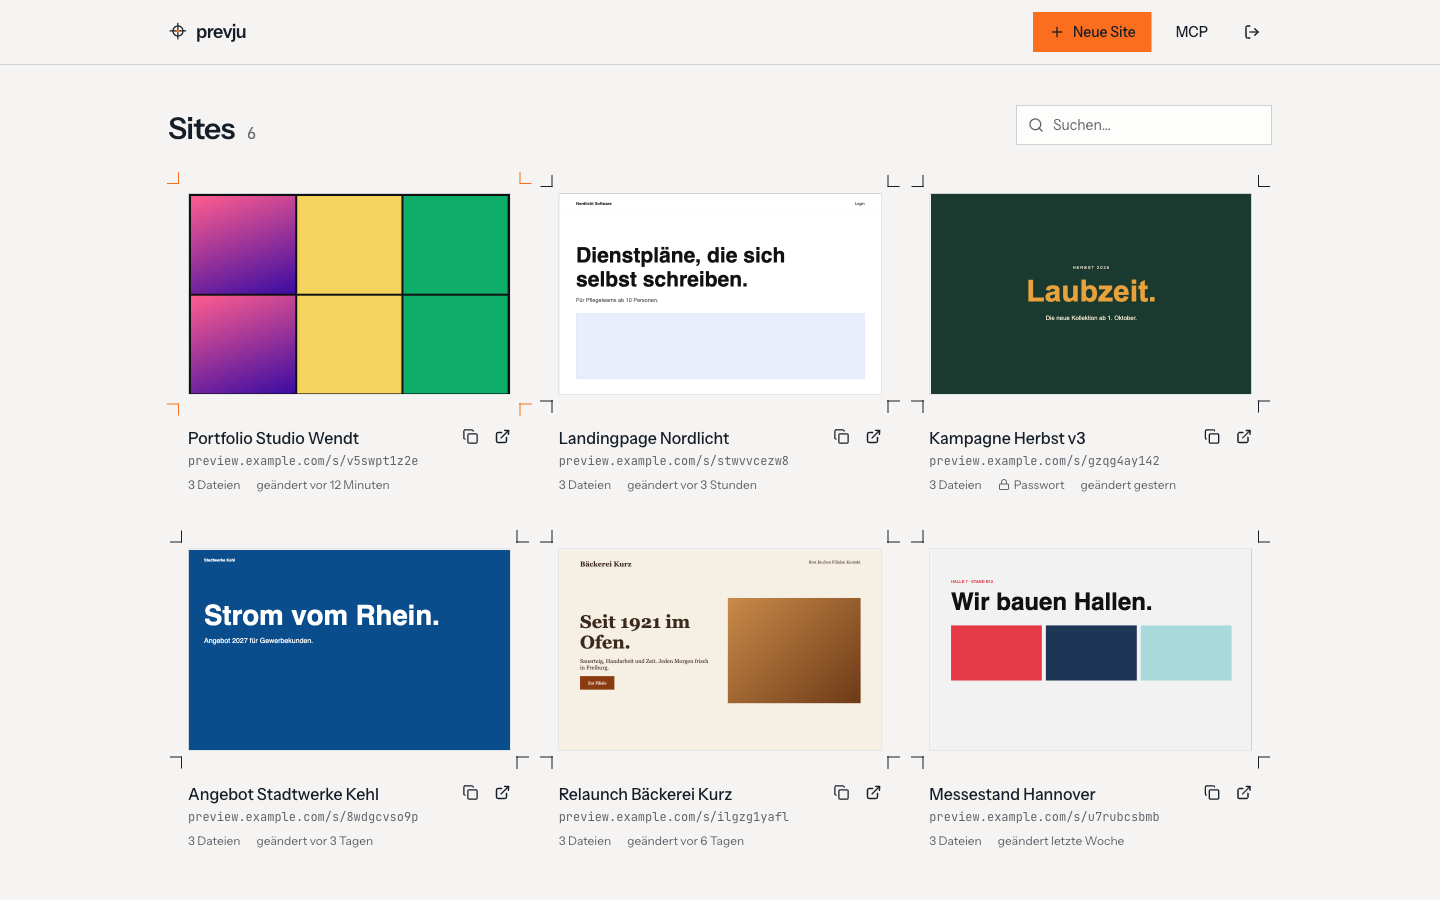Screen dimensions: 1440x900
Task: Open the MCP page
Action: (1192, 32)
